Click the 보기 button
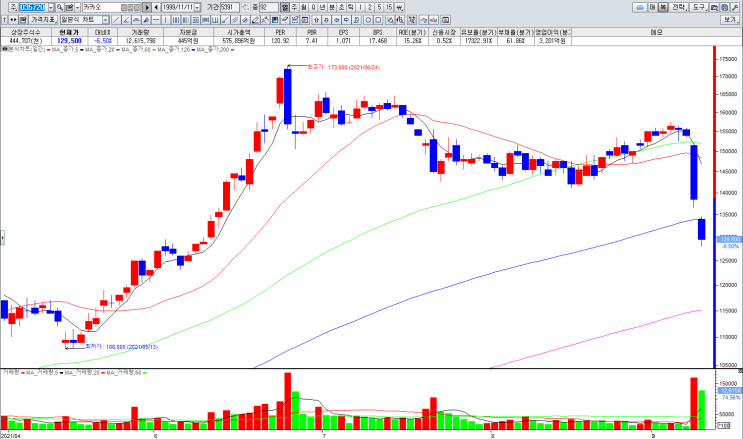Screen dimensions: 743x439 pyautogui.click(x=730, y=20)
